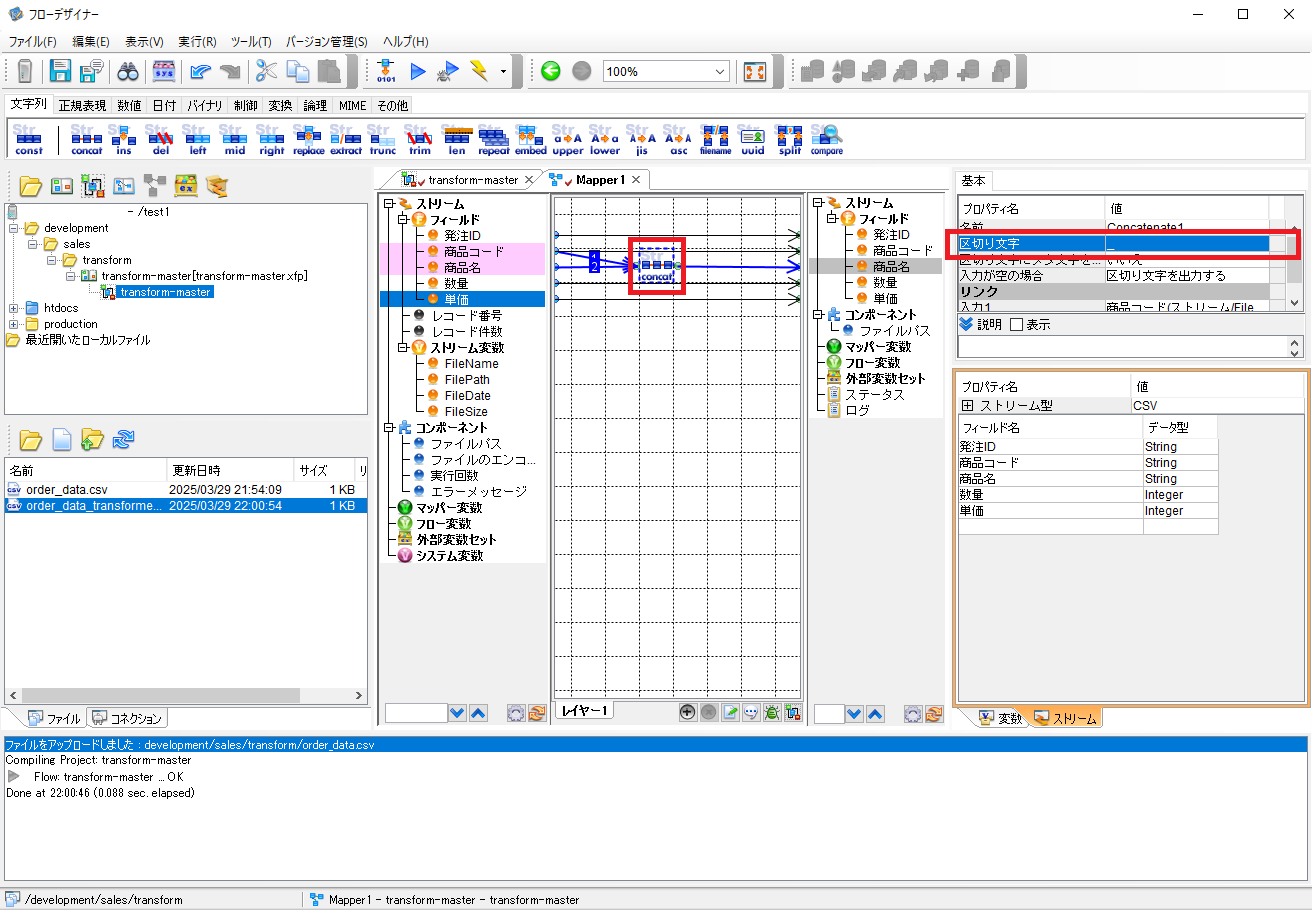The height and width of the screenshot is (910, 1312).
Task: Select order_data.csv in file list
Action: (66, 490)
